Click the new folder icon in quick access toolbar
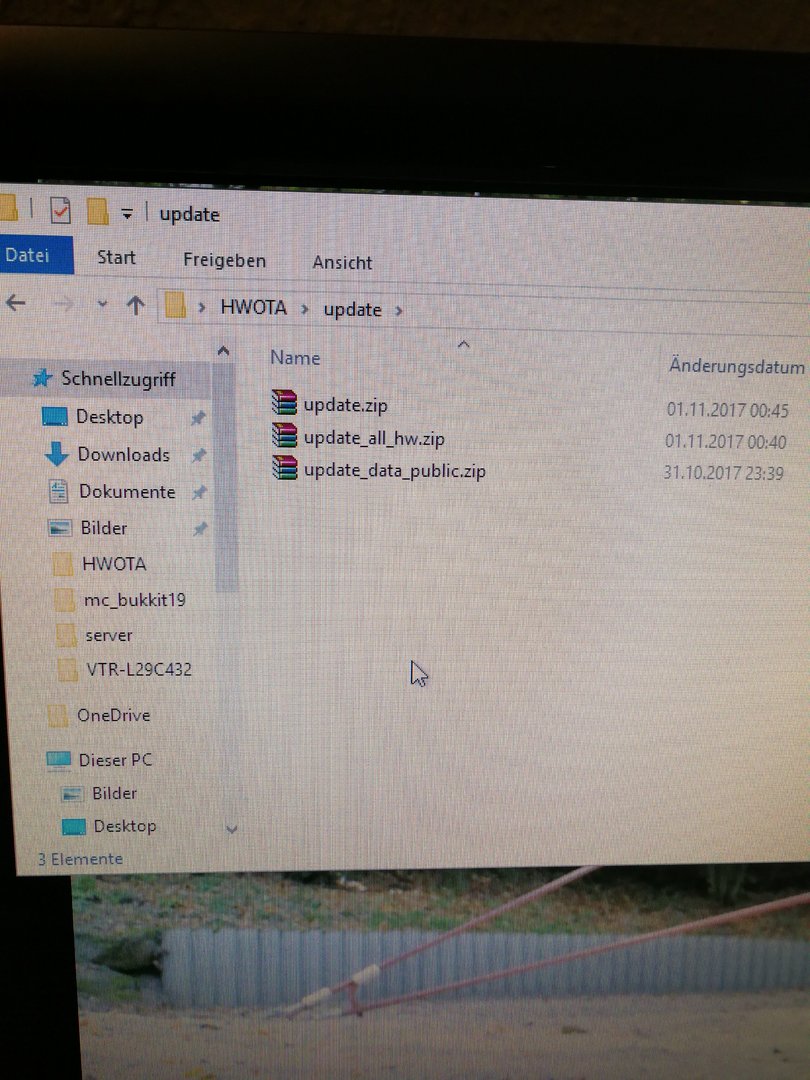 pyautogui.click(x=98, y=212)
